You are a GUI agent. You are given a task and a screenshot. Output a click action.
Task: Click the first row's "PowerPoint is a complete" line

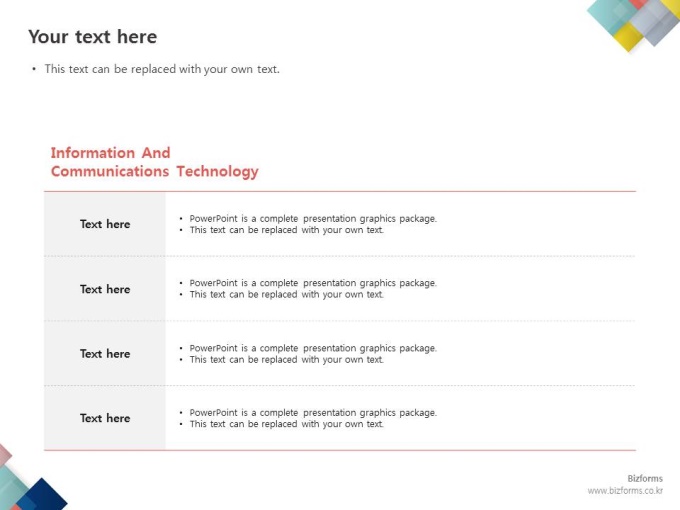pos(312,218)
